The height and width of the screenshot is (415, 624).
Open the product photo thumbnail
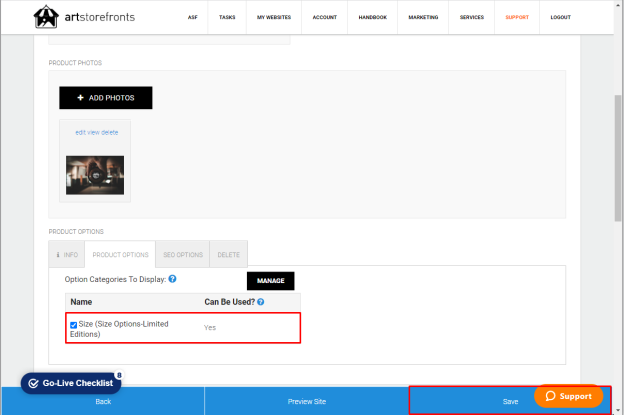(x=95, y=175)
